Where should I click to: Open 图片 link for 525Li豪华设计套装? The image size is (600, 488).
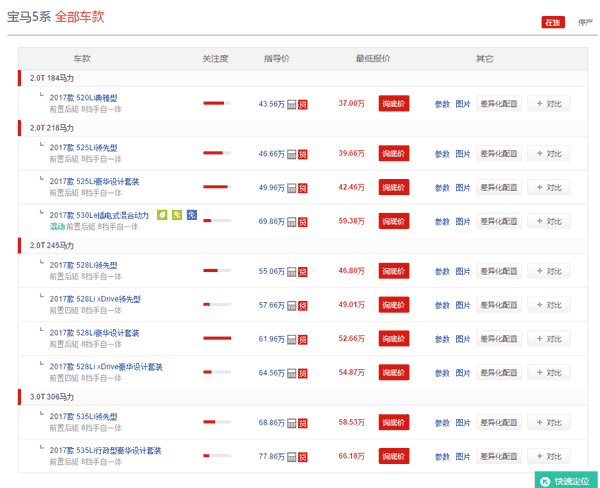(x=463, y=188)
